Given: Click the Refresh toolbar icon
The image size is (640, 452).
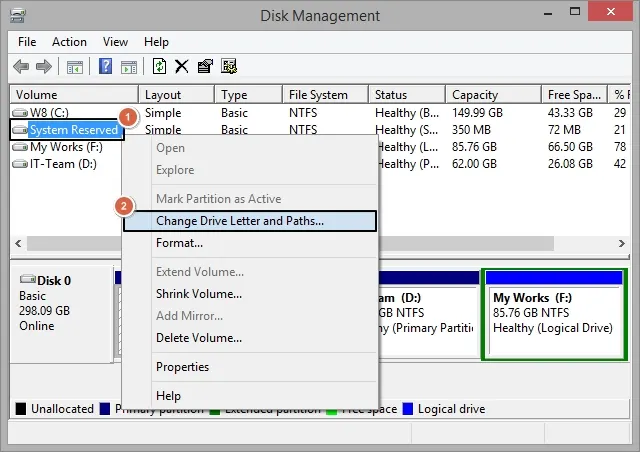Looking at the screenshot, I should pyautogui.click(x=159, y=66).
